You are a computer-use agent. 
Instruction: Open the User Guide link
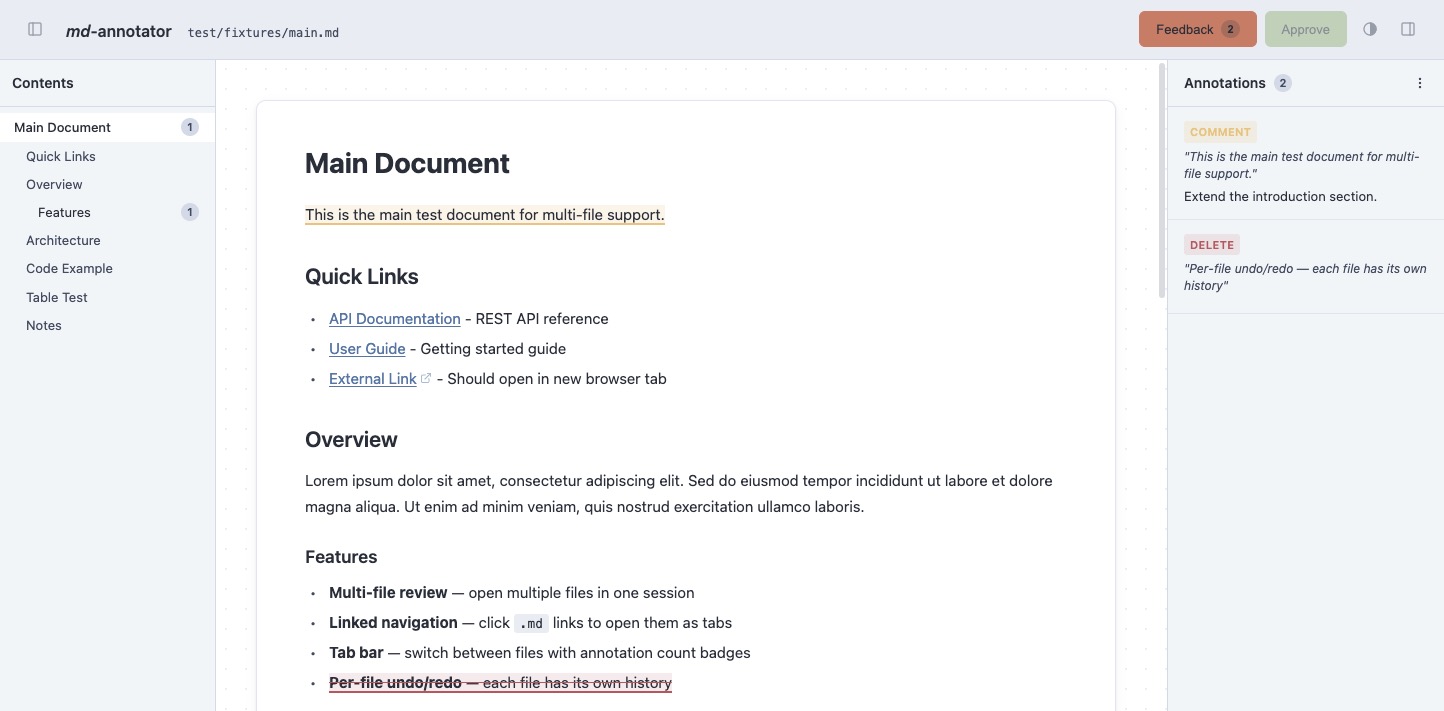click(x=367, y=348)
